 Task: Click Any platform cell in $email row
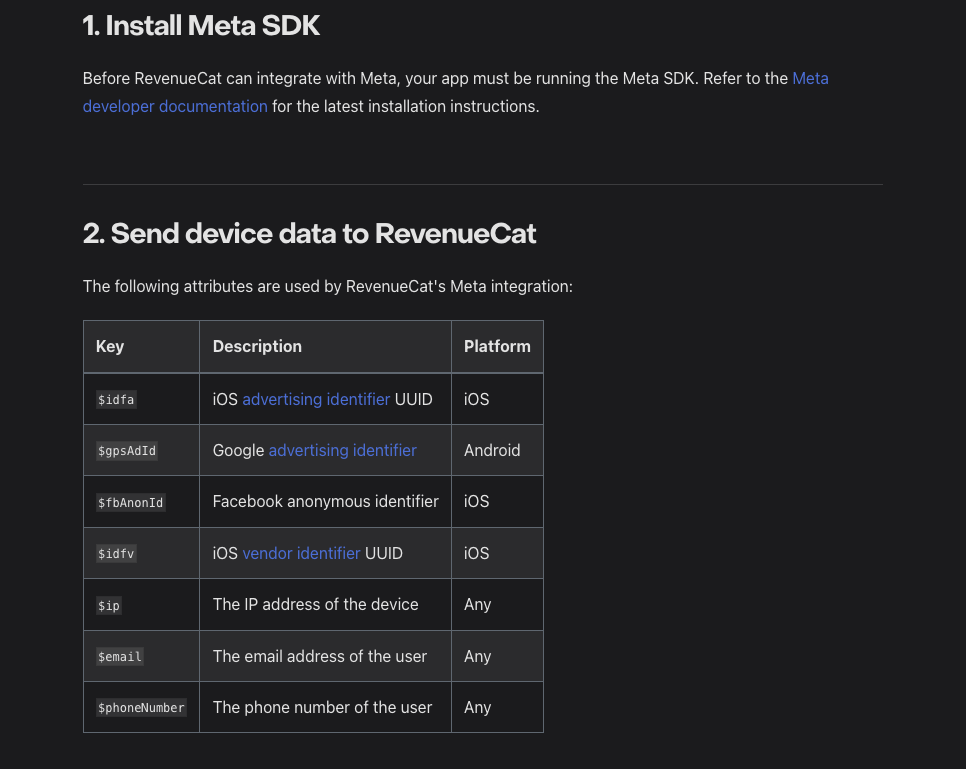[497, 656]
